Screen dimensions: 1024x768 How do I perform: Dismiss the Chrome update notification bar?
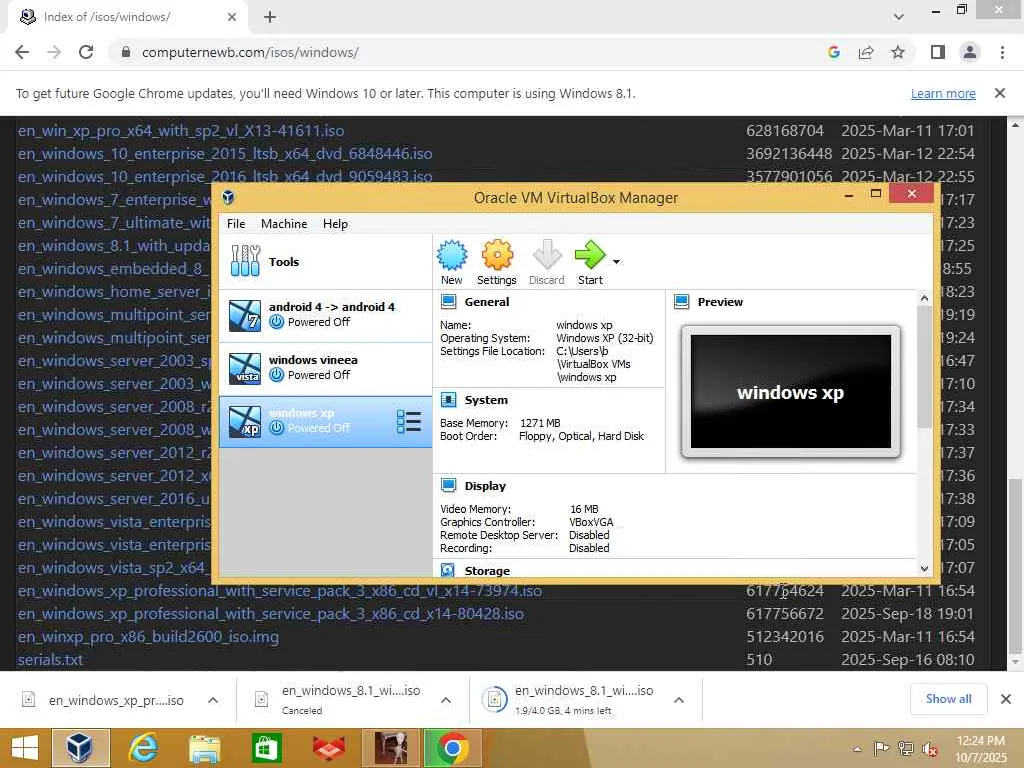1000,93
